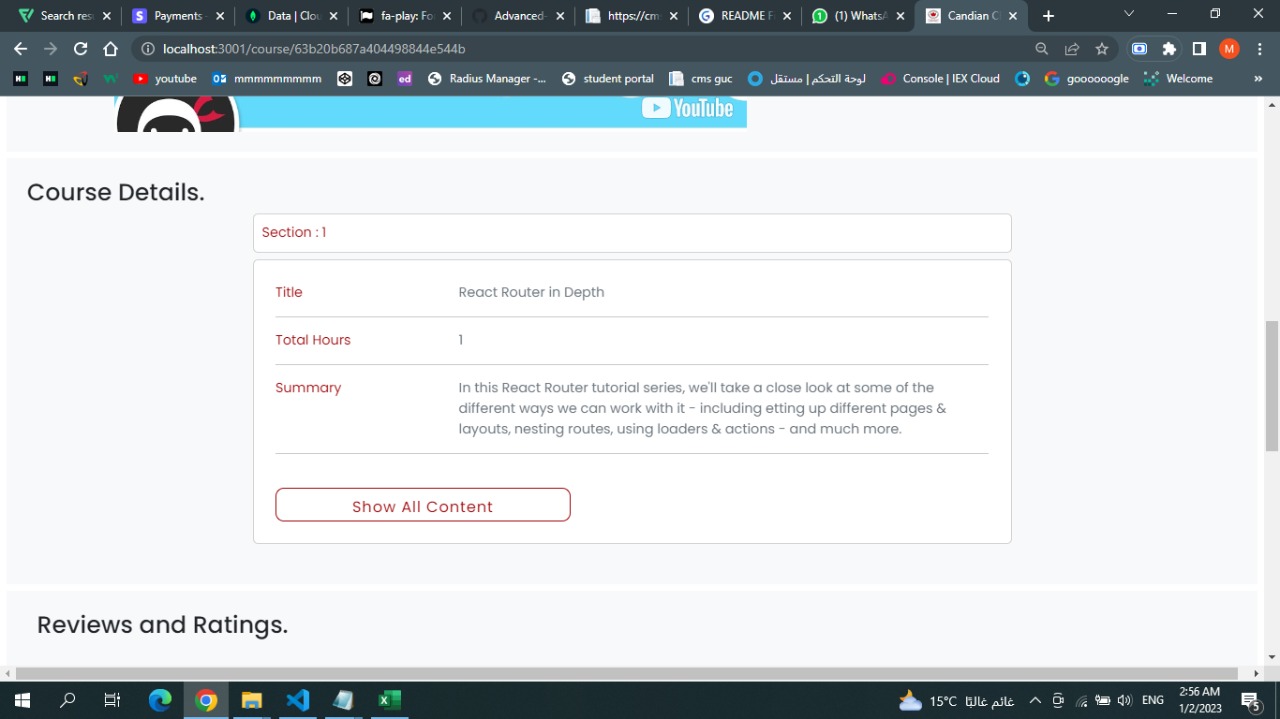Click the Summary label
This screenshot has height=719, width=1280.
click(308, 388)
